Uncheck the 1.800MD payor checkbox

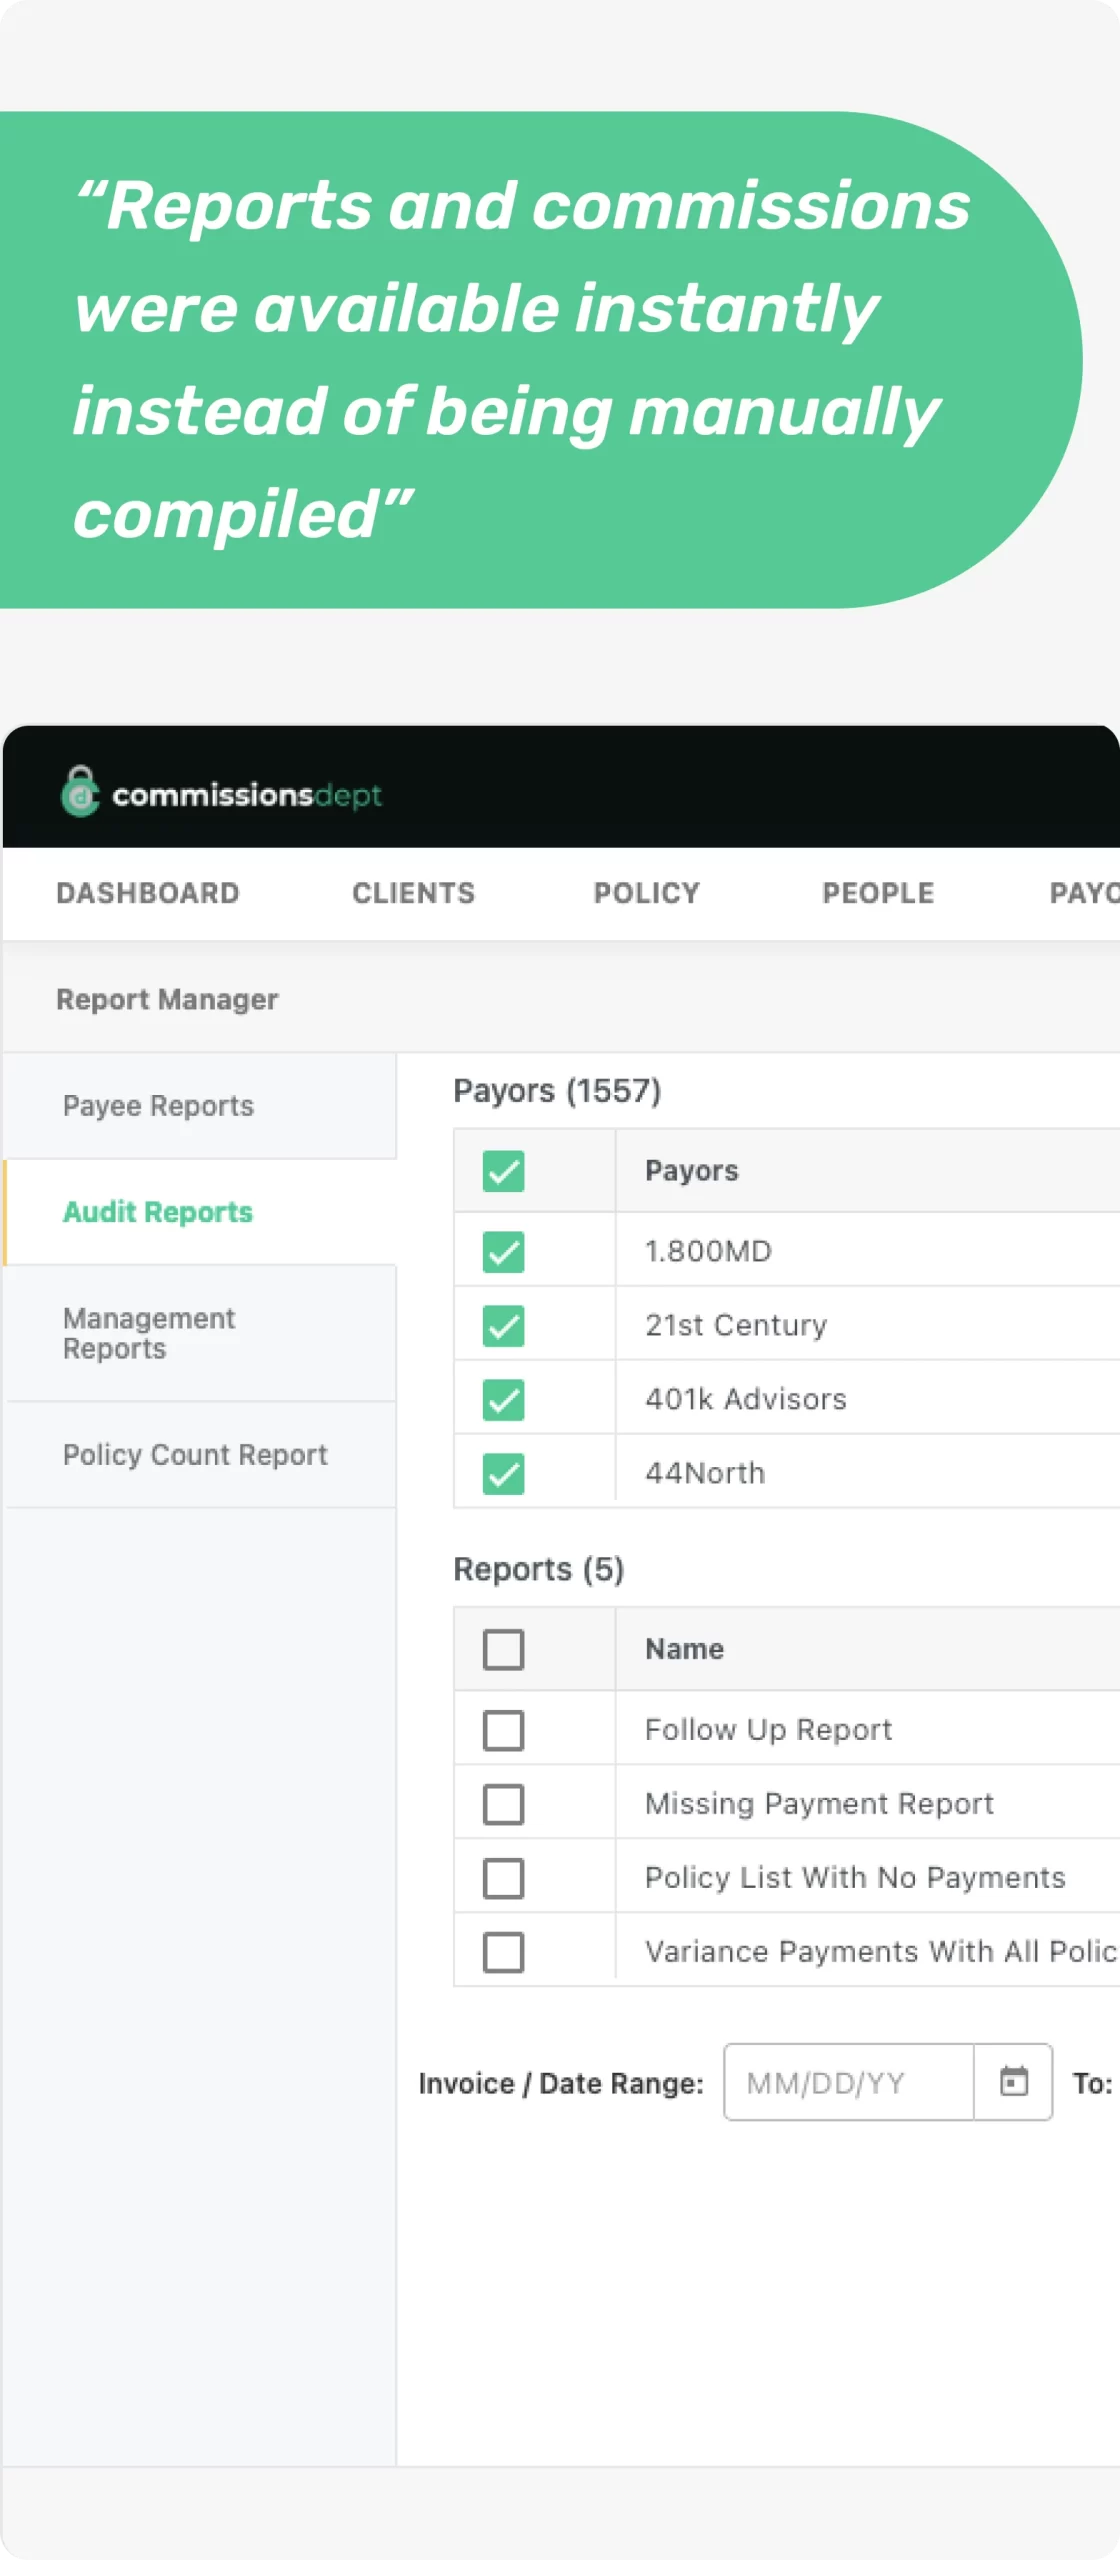tap(503, 1252)
